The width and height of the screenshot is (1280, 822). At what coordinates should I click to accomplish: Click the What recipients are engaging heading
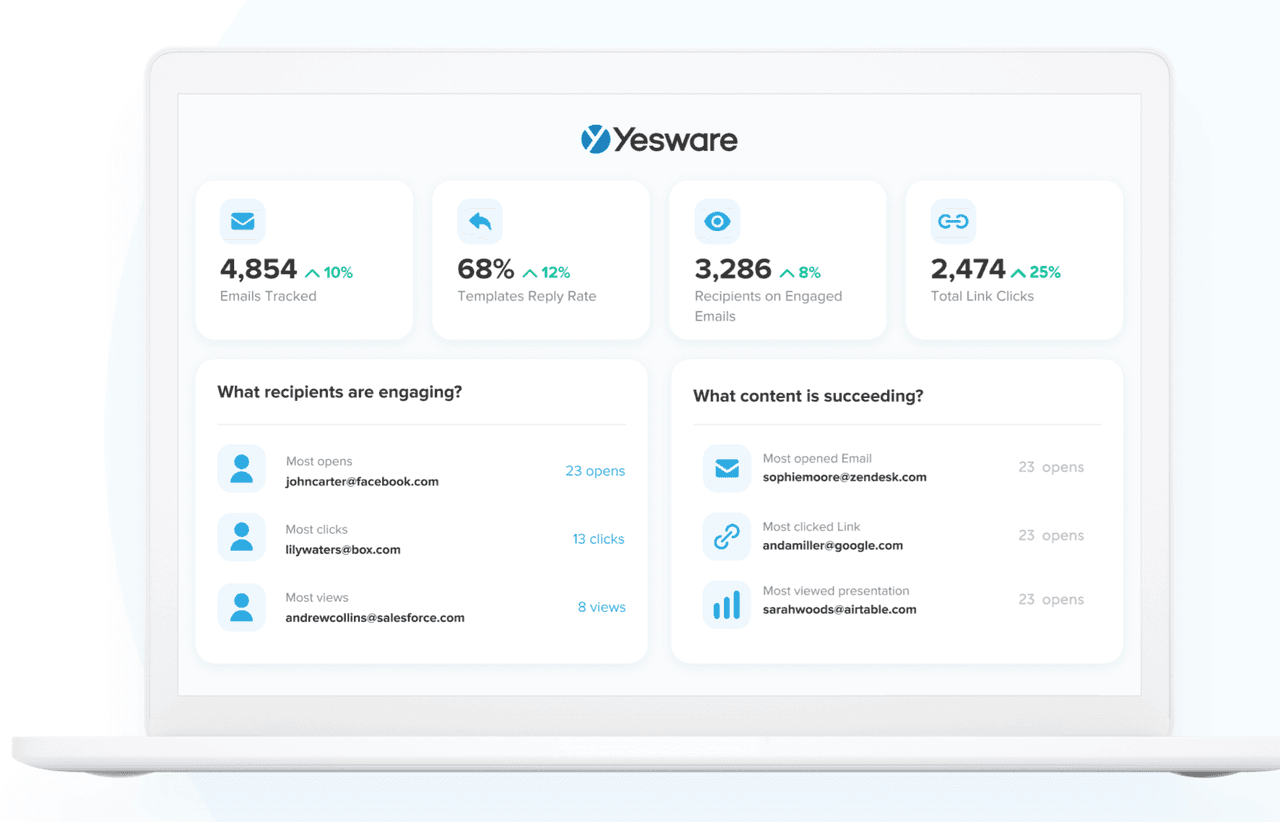point(339,391)
